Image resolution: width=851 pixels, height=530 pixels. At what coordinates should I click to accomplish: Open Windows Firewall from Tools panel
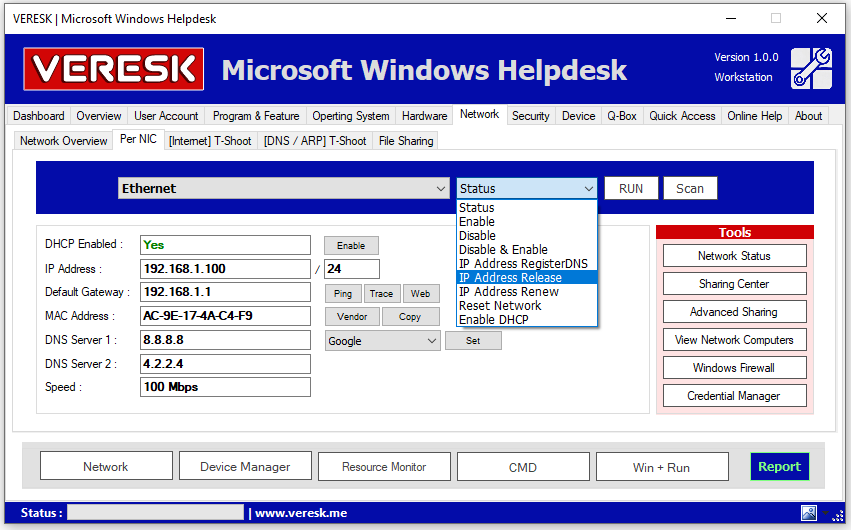pyautogui.click(x=733, y=368)
